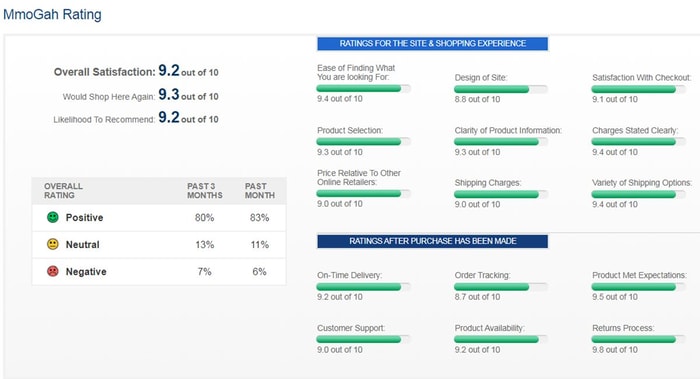Click the Past Month column header

click(x=260, y=191)
